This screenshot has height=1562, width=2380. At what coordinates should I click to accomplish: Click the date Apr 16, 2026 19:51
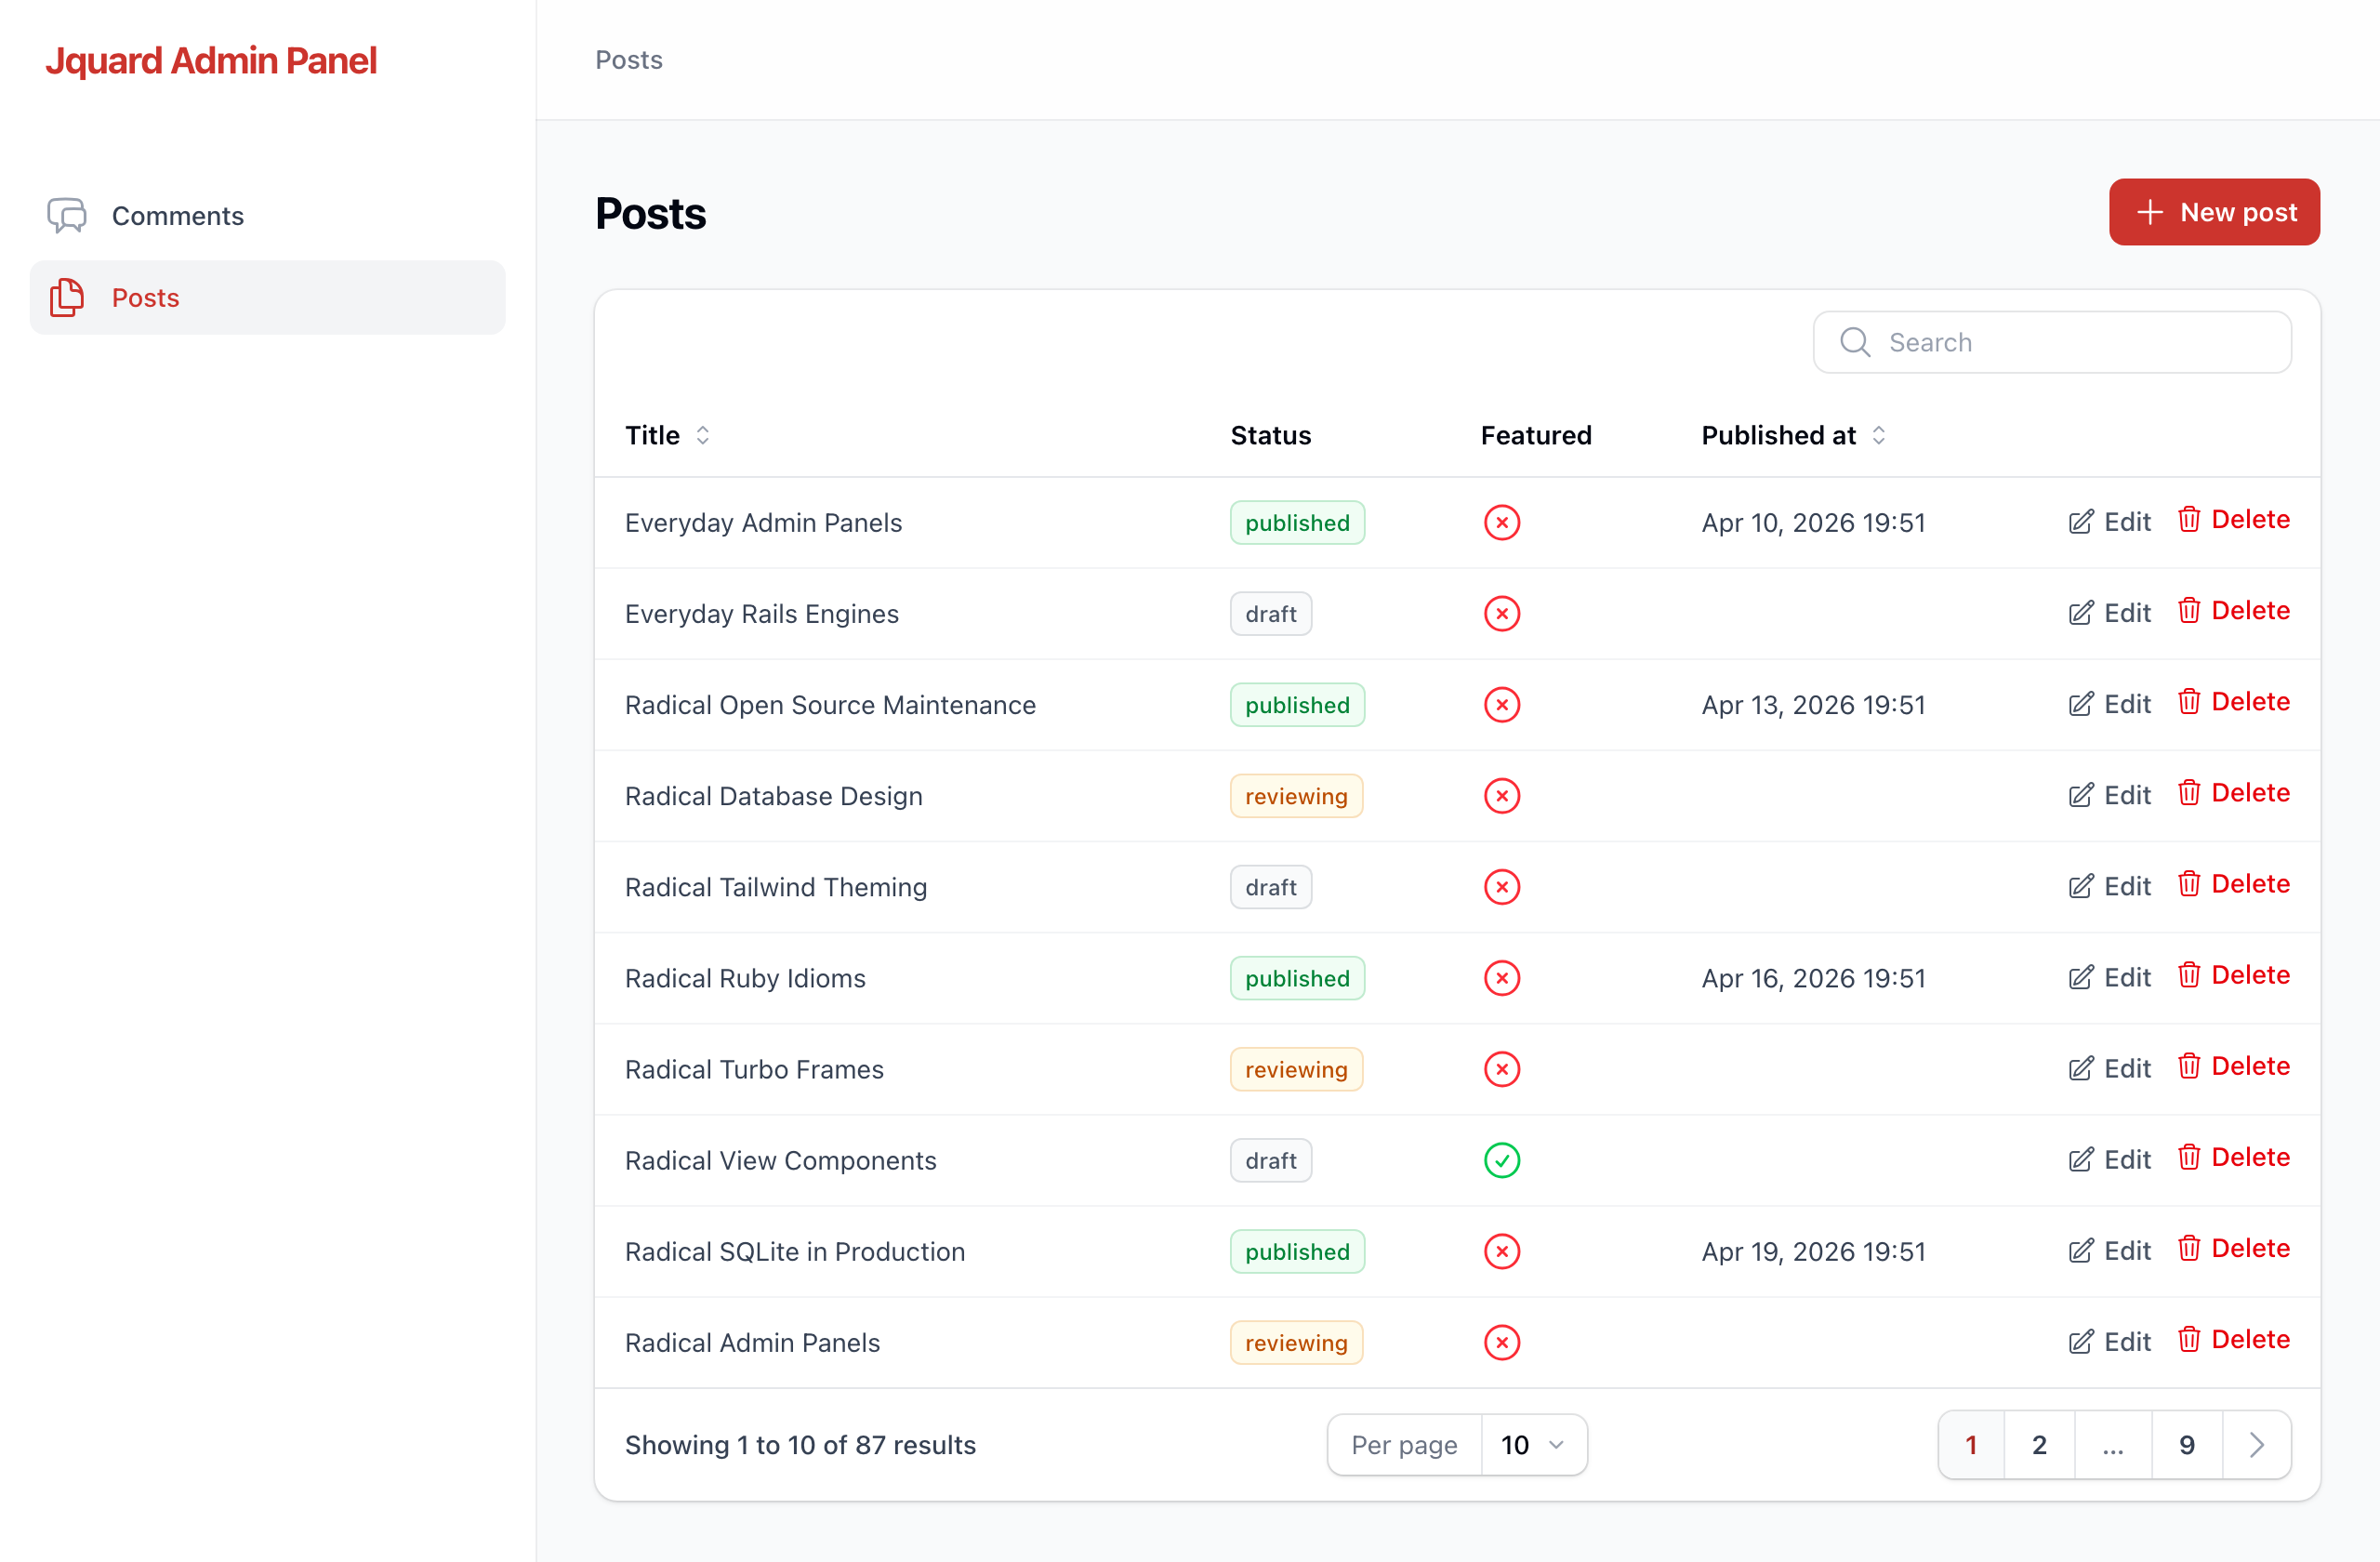(1813, 977)
